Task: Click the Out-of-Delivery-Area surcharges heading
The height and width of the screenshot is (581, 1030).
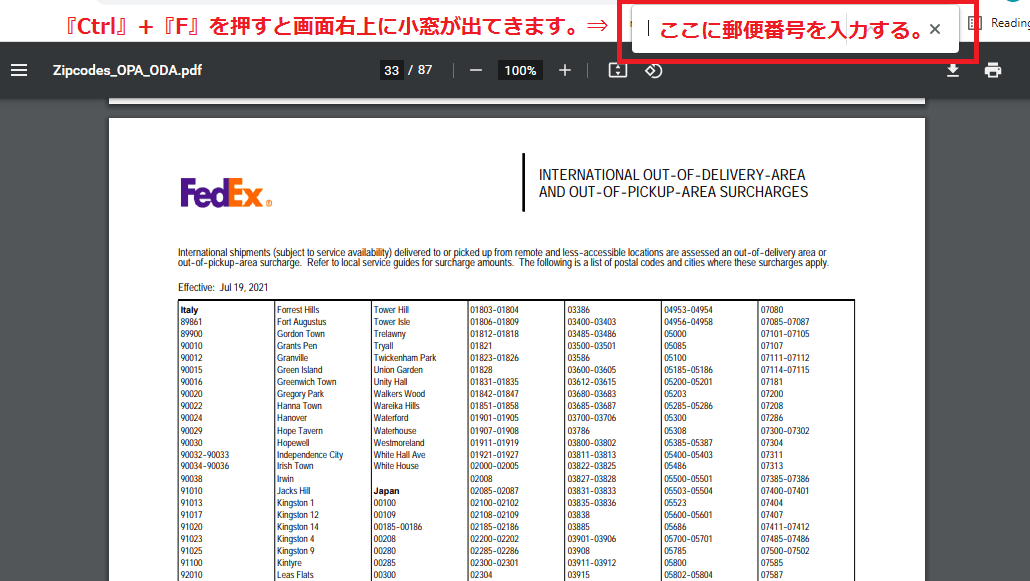Action: point(673,183)
